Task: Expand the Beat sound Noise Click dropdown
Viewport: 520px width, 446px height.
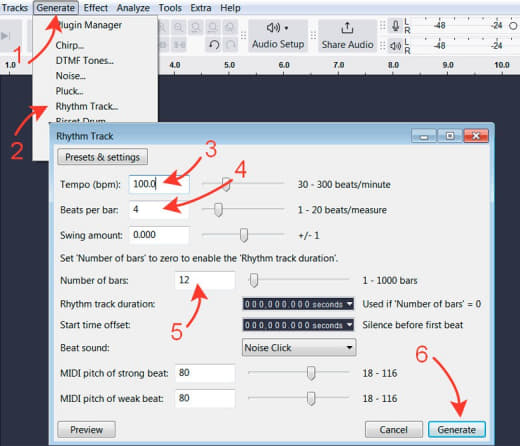Action: 299,348
